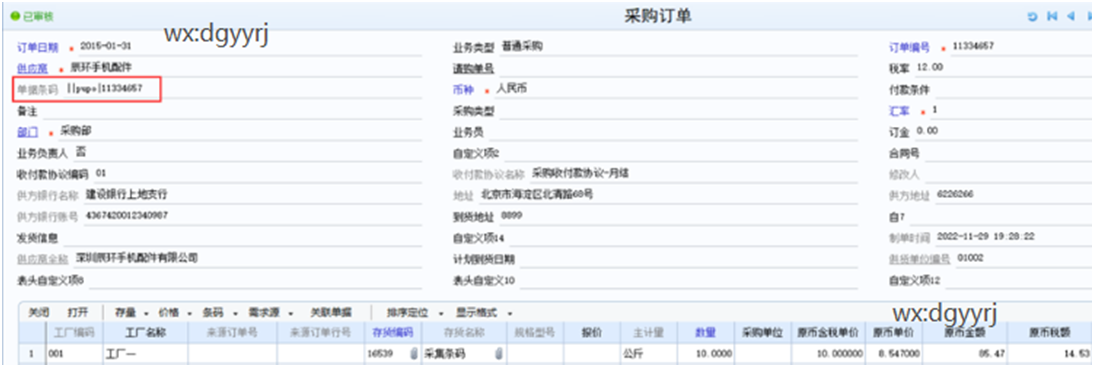Image resolution: width=1094 pixels, height=367 pixels.
Task: Select the 存货编码 column header
Action: click(393, 334)
